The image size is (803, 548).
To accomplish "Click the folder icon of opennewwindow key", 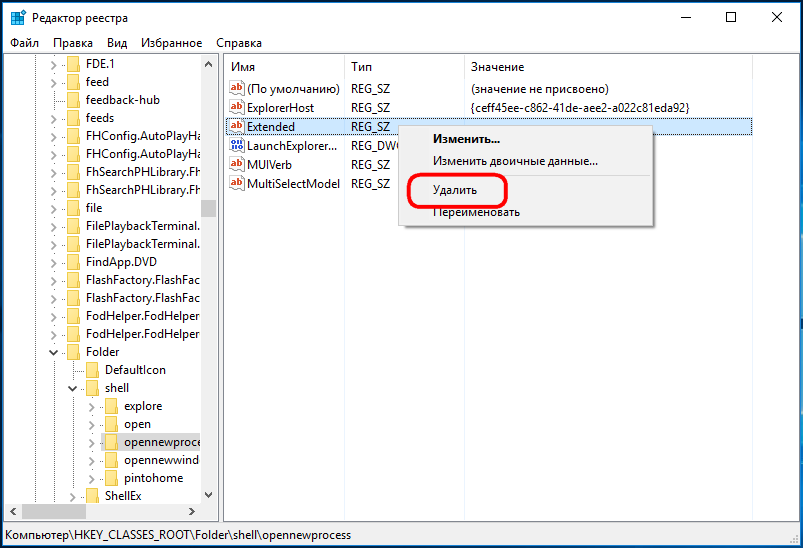I will click(x=112, y=460).
